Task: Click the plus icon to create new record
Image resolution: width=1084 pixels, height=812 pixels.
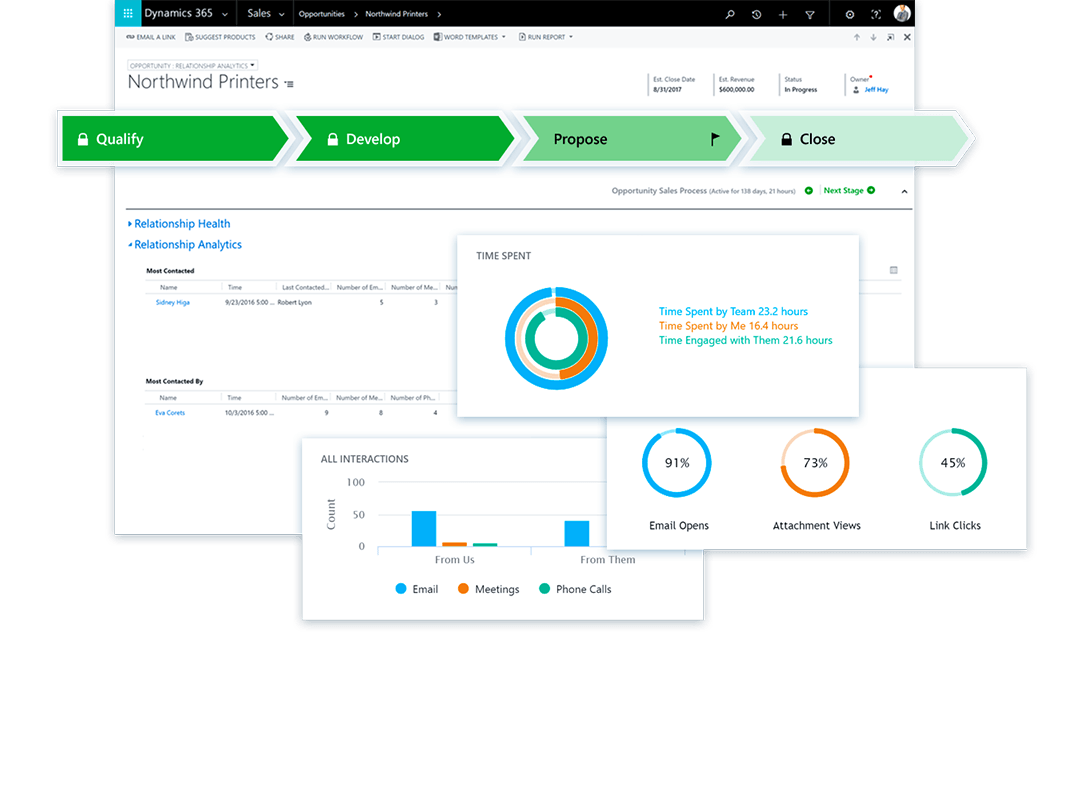Action: tap(783, 14)
